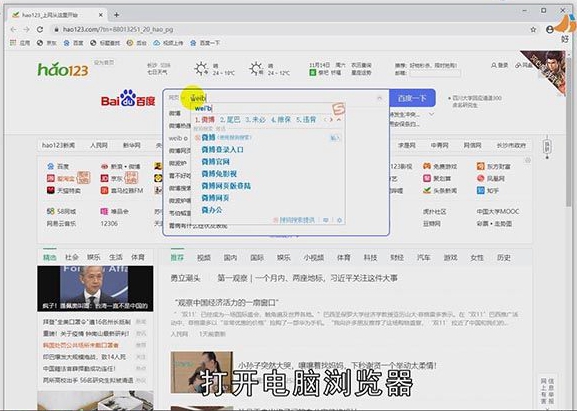Bookmark this page with the star icon
The width and height of the screenshot is (577, 411).
tap(533, 29)
